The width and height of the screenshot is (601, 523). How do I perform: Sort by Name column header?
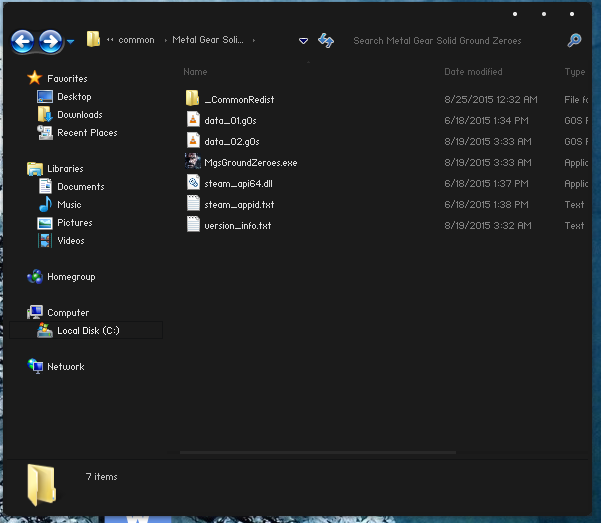click(195, 72)
